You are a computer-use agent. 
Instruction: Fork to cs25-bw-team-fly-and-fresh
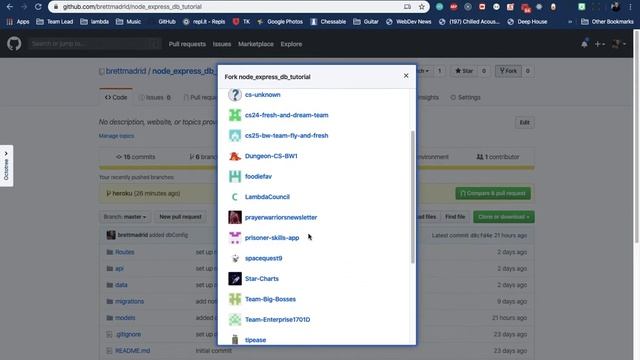click(x=287, y=136)
